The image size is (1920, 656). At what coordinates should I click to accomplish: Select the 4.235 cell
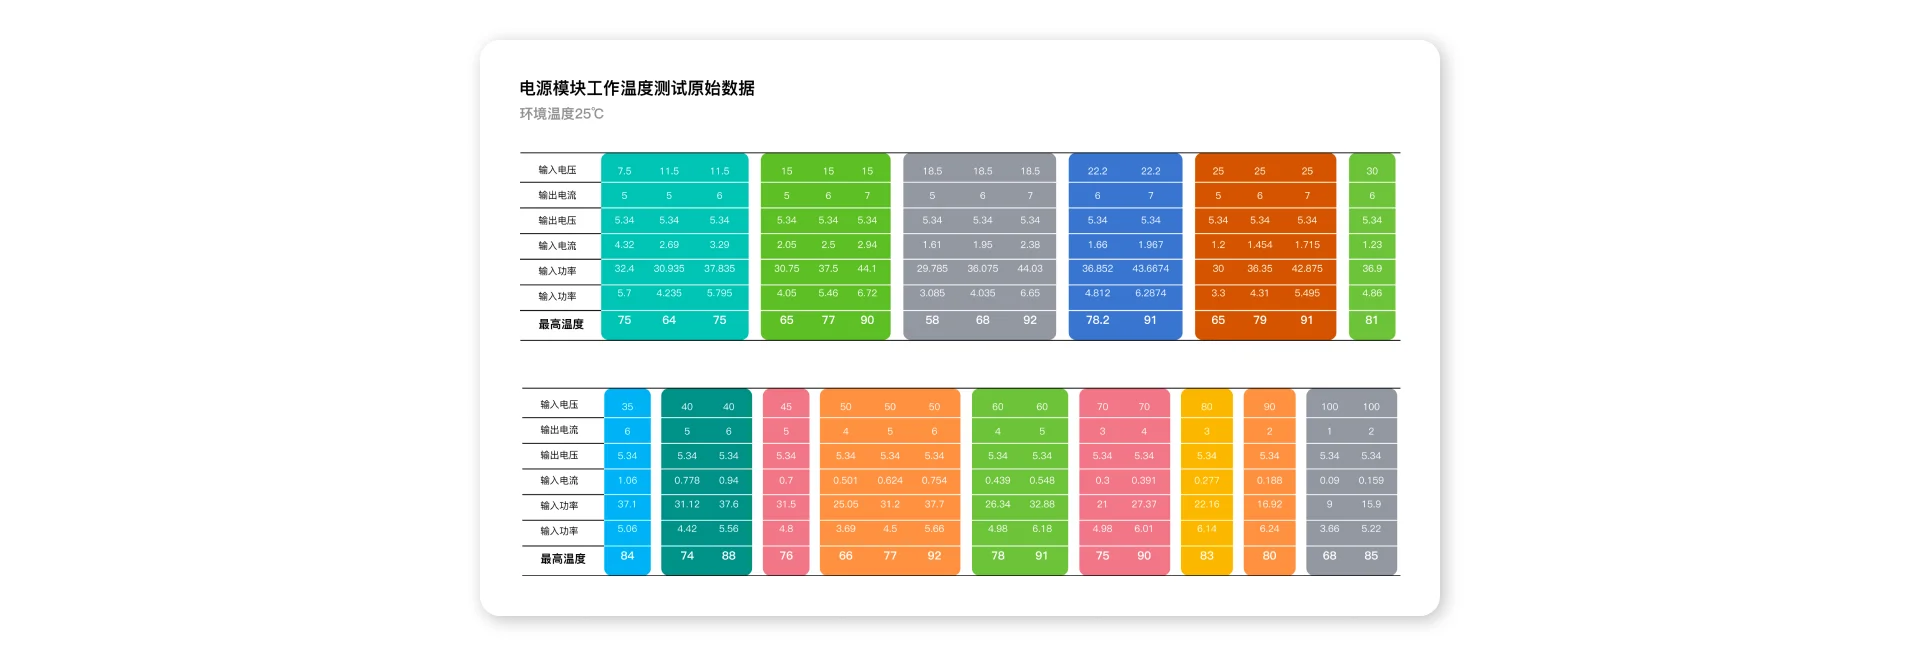click(669, 294)
